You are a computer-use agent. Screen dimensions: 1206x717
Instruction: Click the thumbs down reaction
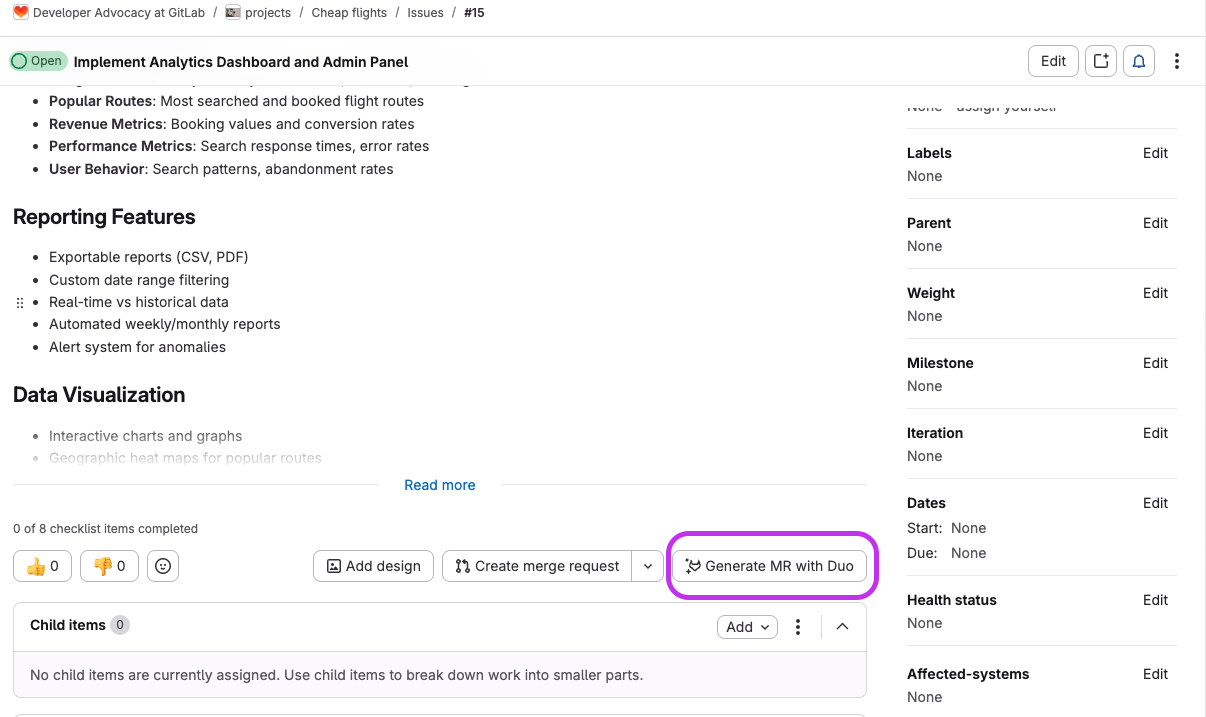tap(109, 565)
